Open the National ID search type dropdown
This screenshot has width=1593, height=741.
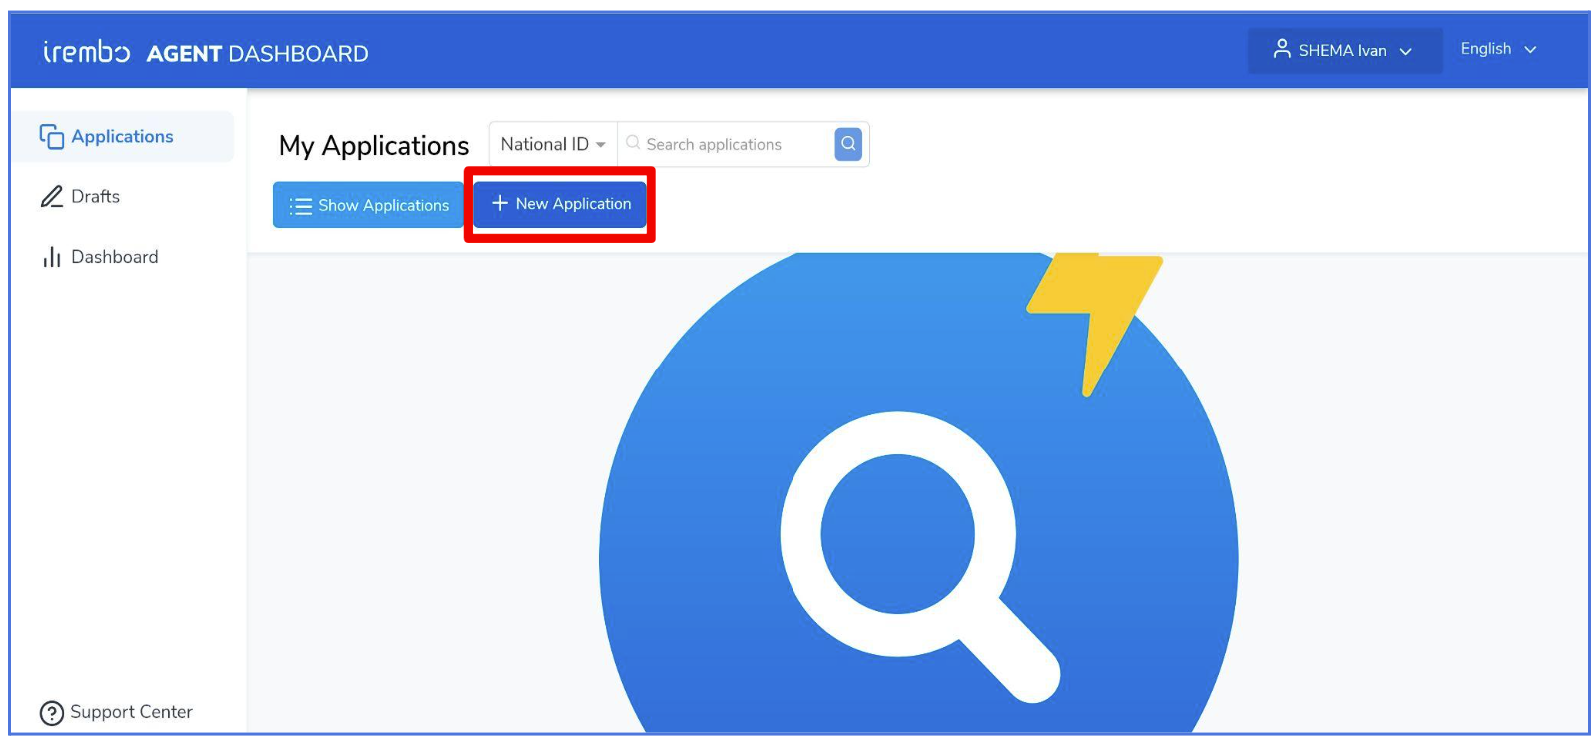553,144
